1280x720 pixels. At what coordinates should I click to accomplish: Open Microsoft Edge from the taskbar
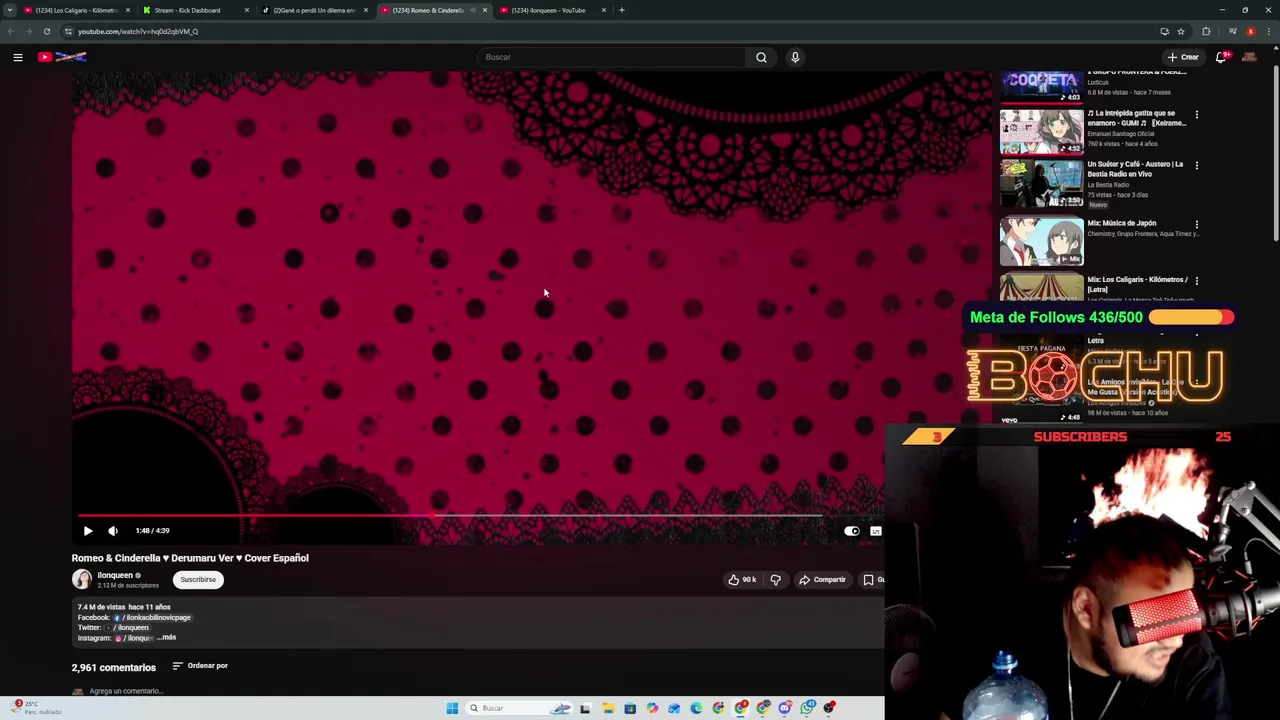pos(696,708)
